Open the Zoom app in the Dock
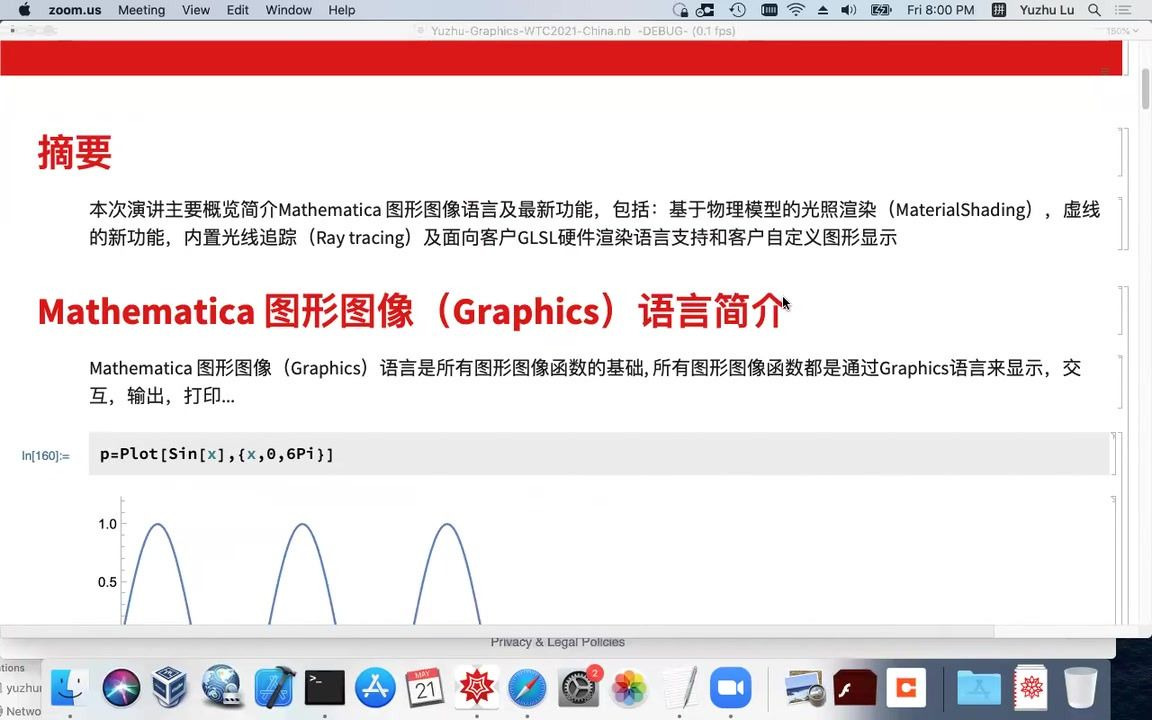Viewport: 1152px width, 720px height. [x=730, y=687]
